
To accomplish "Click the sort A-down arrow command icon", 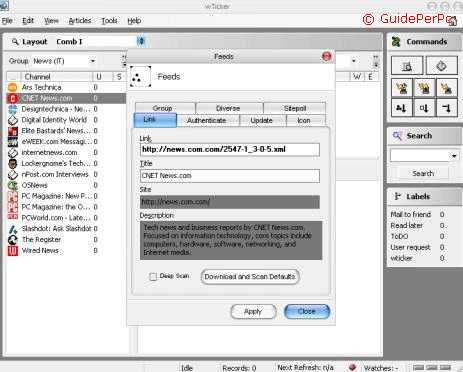I will point(401,108).
